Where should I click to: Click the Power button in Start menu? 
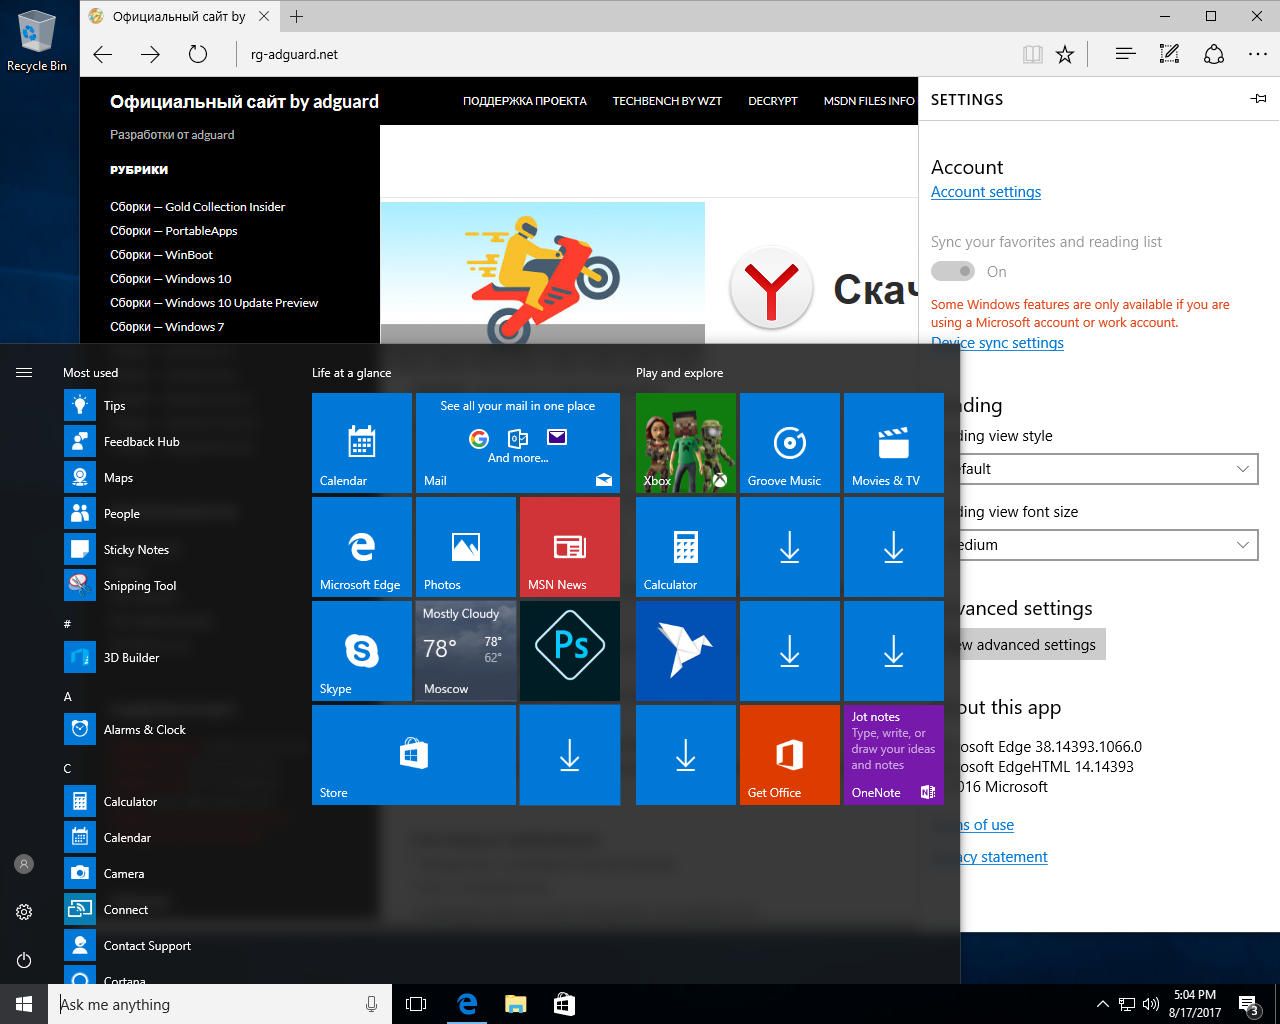pos(24,960)
